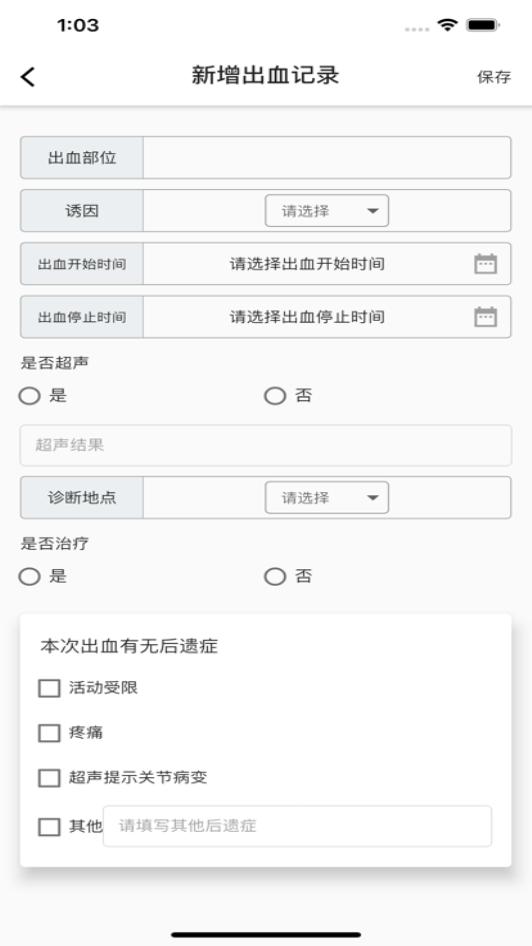532x946 pixels.
Task: Open the 诊断地点 请选择 dropdown
Action: pos(327,498)
